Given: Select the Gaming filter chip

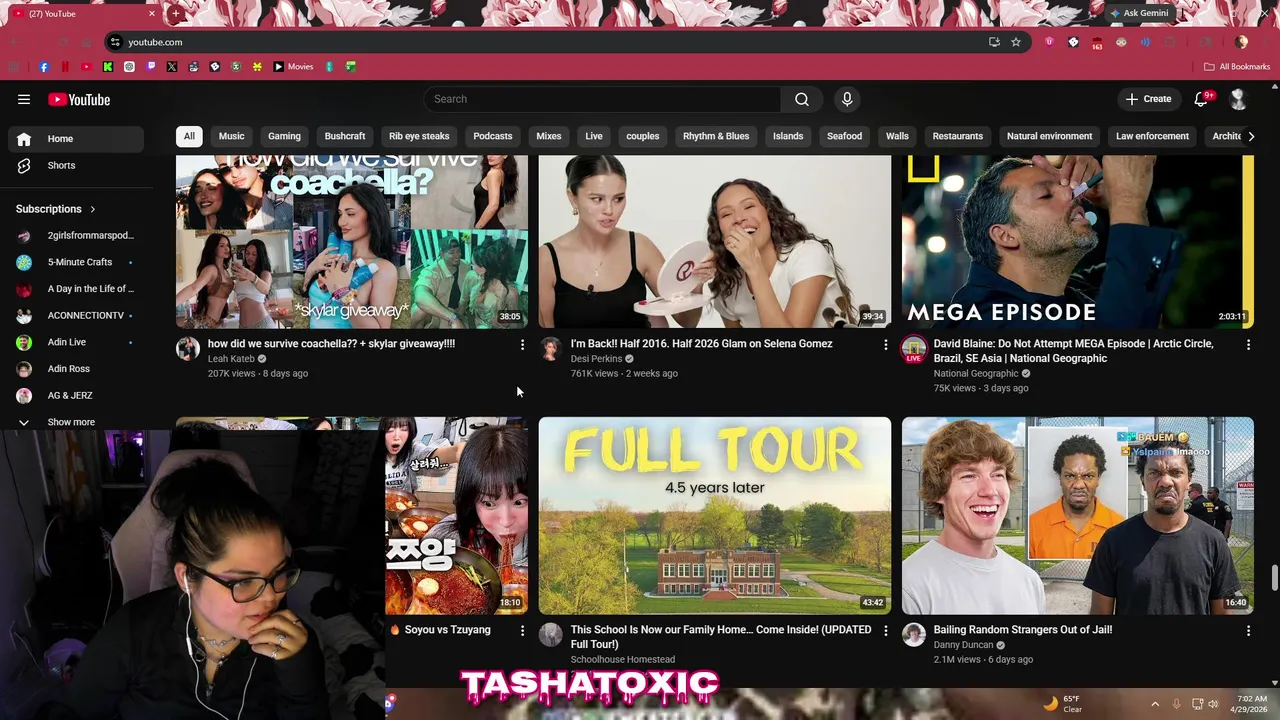Looking at the screenshot, I should (284, 136).
